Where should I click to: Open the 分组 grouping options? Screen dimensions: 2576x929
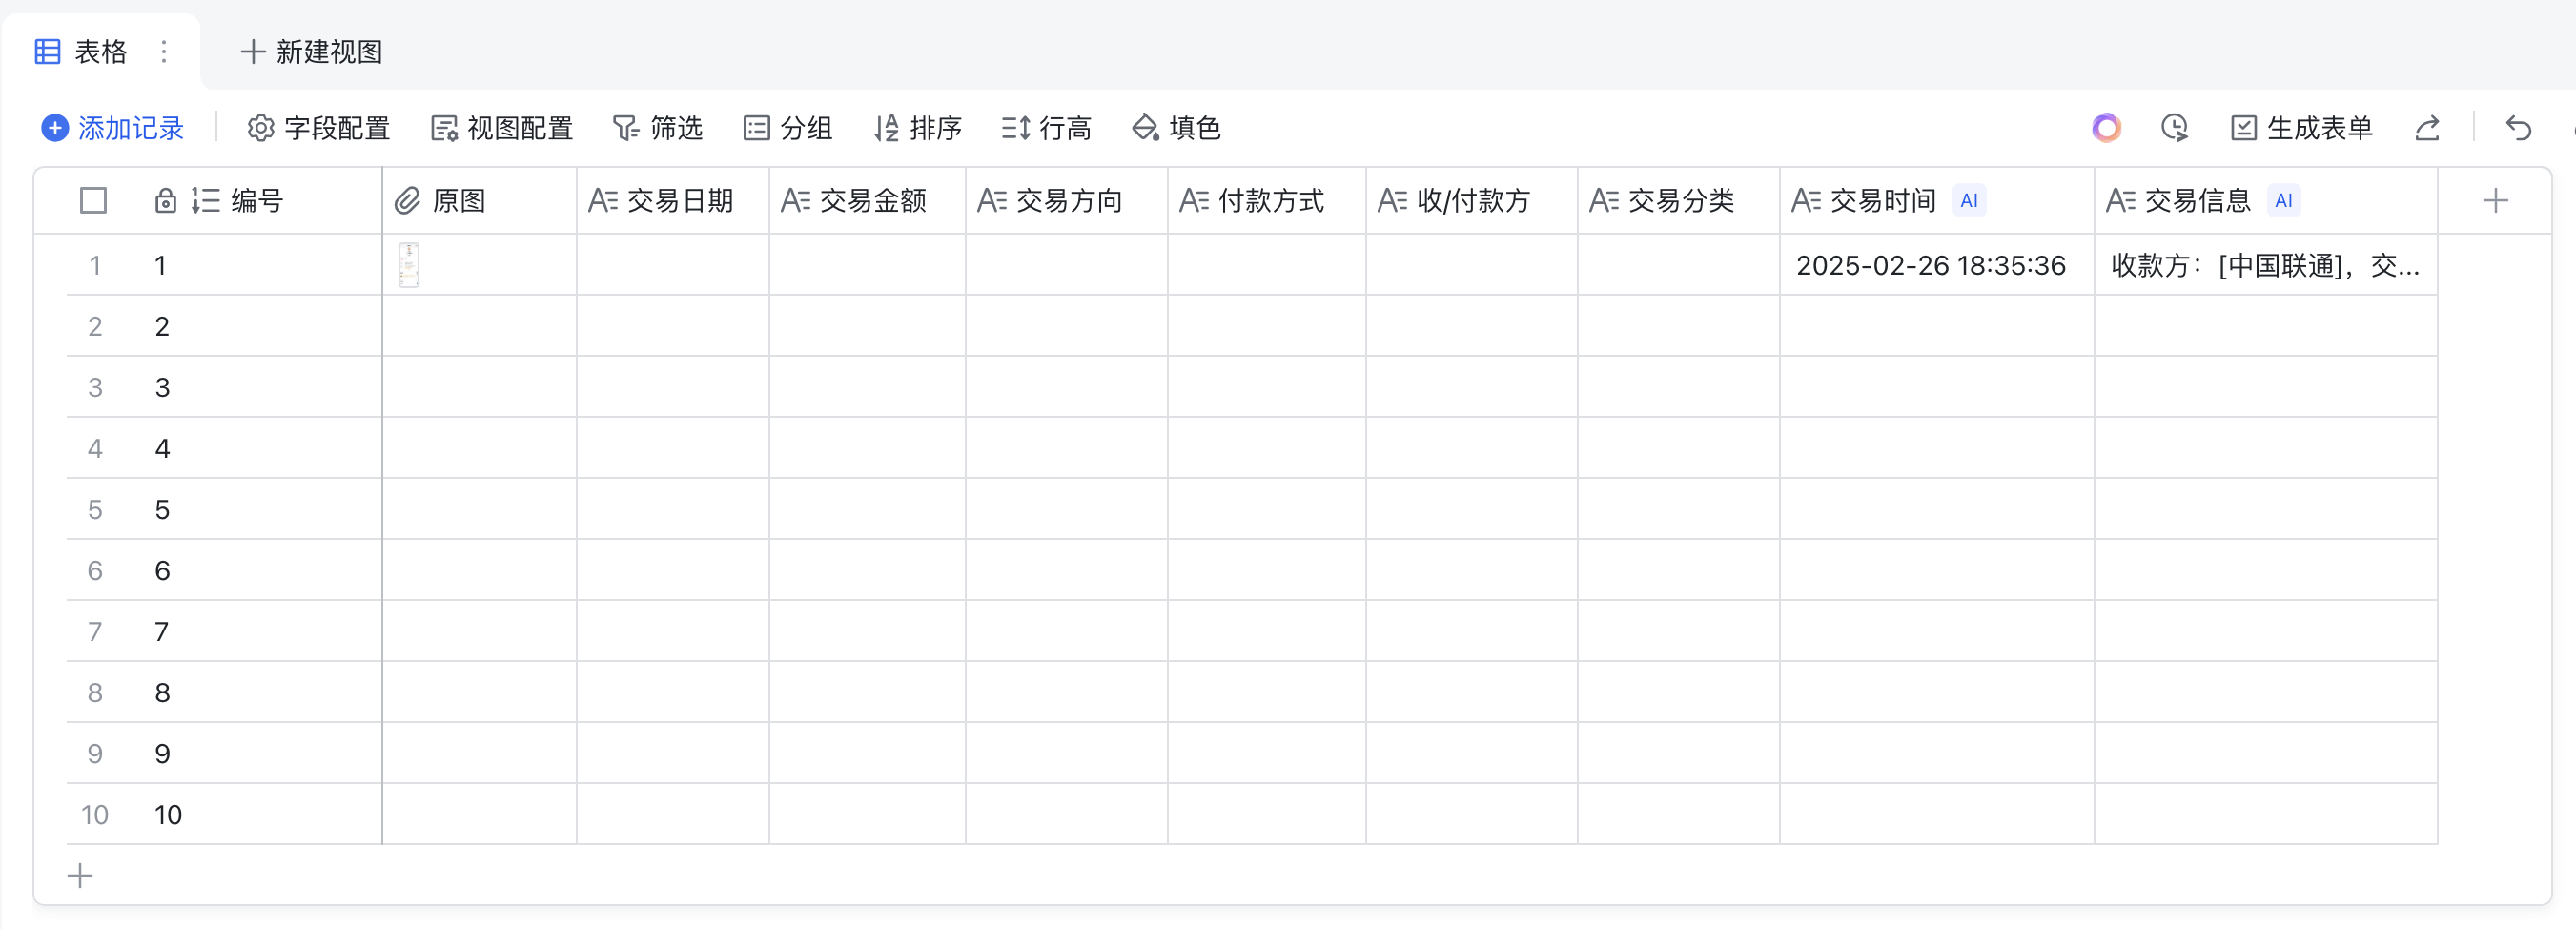point(787,128)
